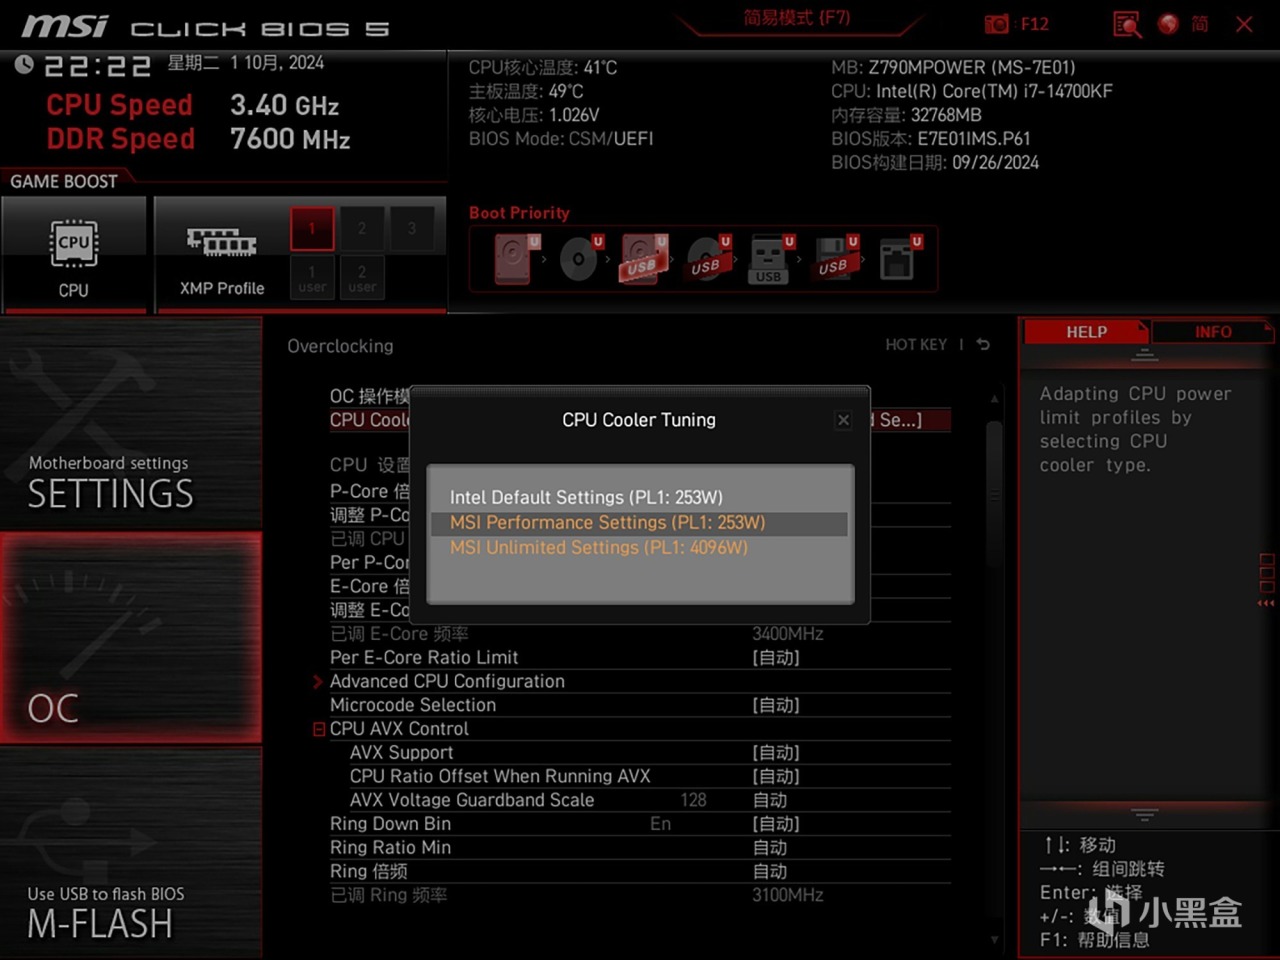Switch to the INFO tab
The image size is (1280, 960).
(1212, 332)
